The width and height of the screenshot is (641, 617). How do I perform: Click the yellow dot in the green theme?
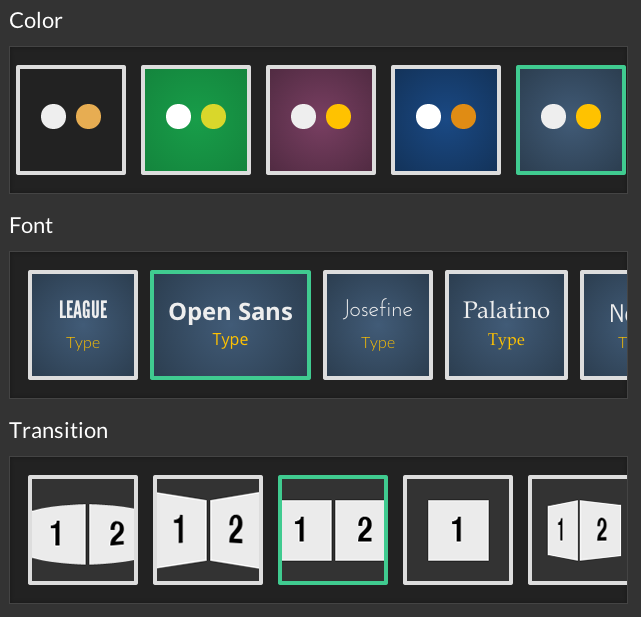pyautogui.click(x=213, y=117)
